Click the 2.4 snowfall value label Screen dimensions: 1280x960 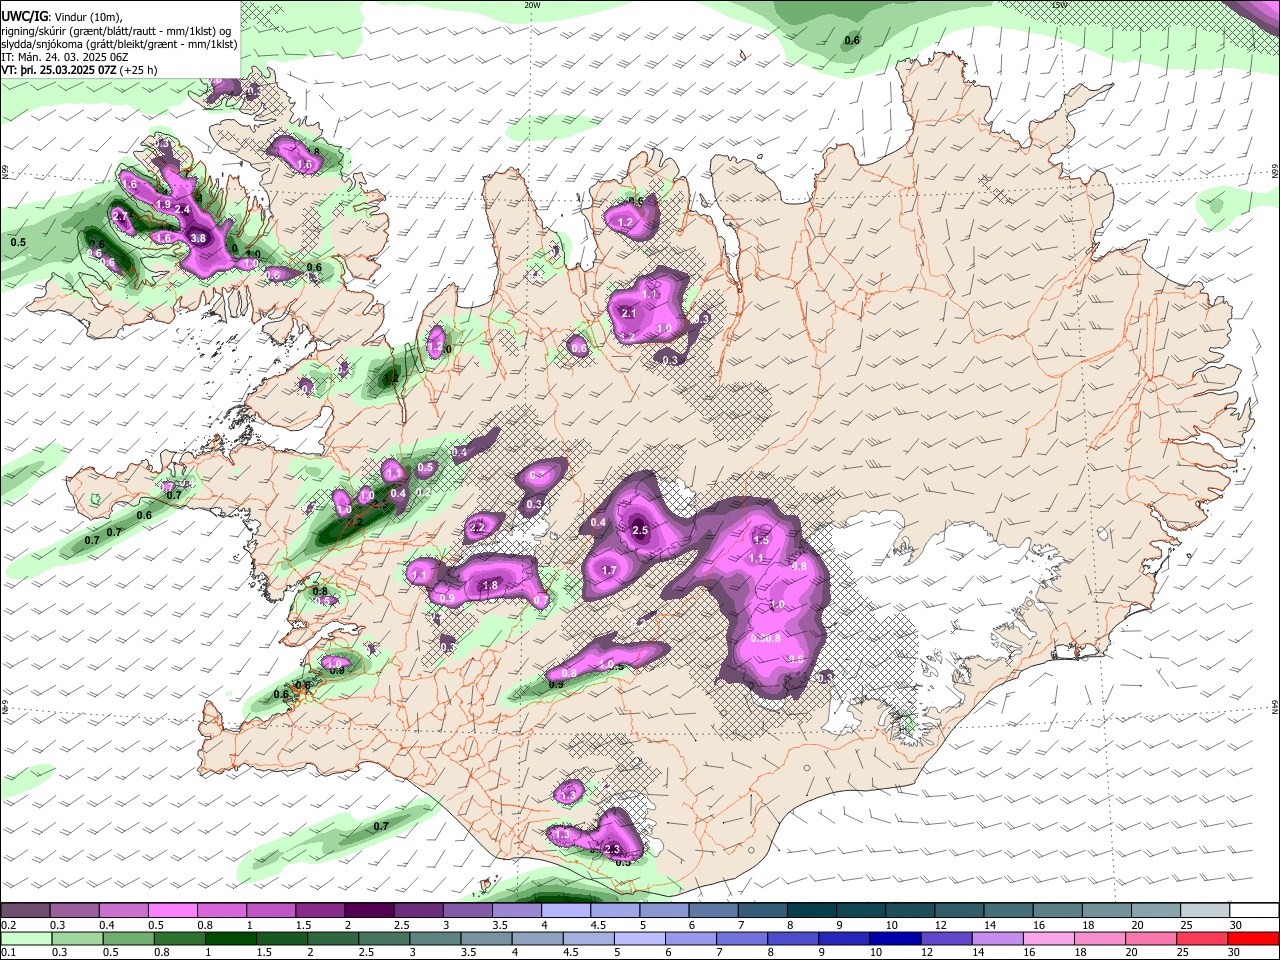click(x=182, y=209)
